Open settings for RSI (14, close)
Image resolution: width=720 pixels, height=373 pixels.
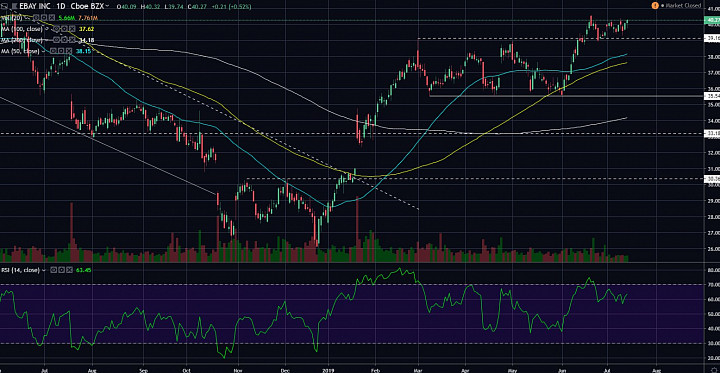tap(61, 270)
